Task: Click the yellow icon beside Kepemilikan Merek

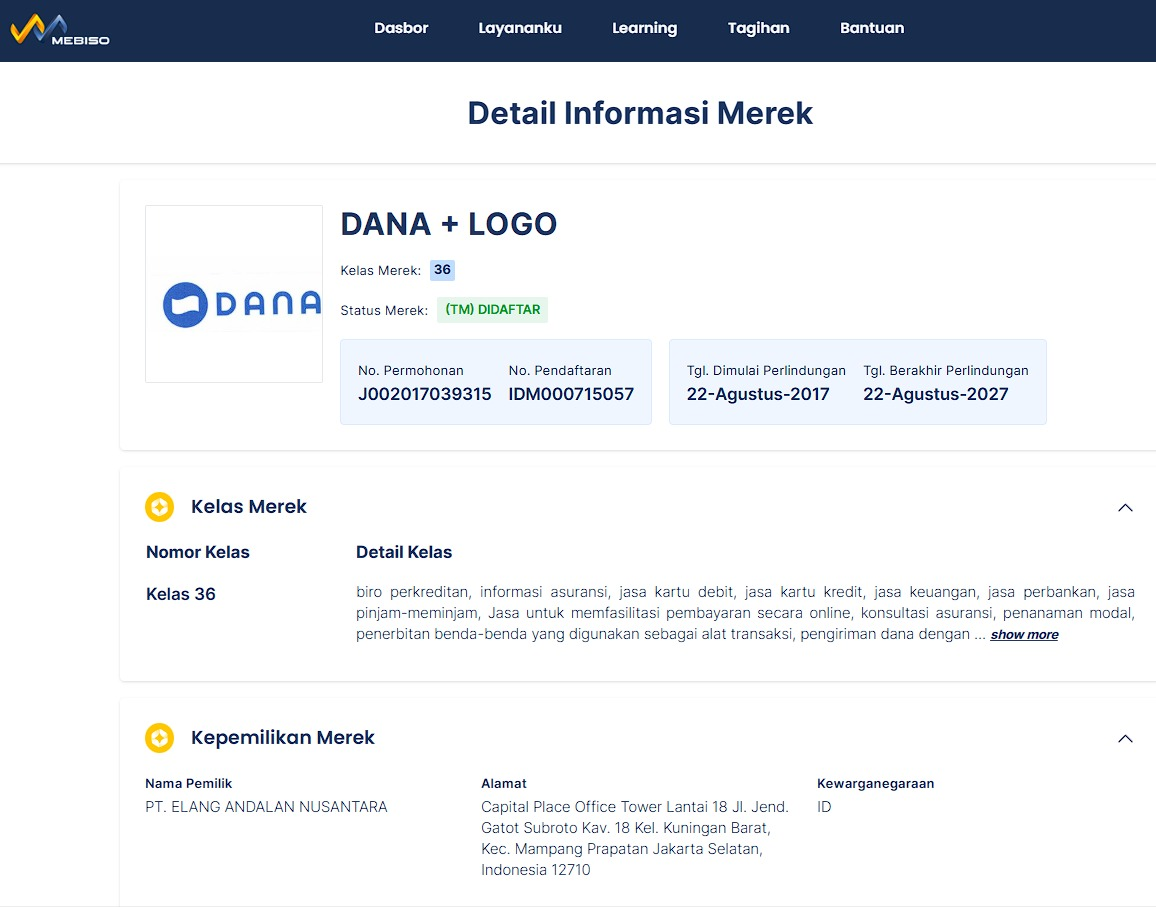Action: 159,737
